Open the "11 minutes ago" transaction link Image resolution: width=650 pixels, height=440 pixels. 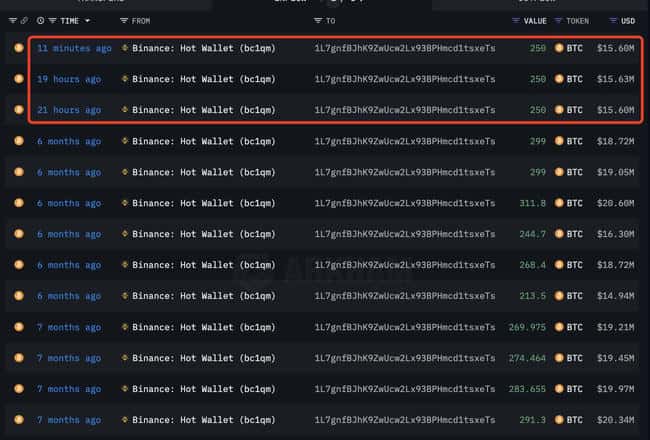[74, 48]
